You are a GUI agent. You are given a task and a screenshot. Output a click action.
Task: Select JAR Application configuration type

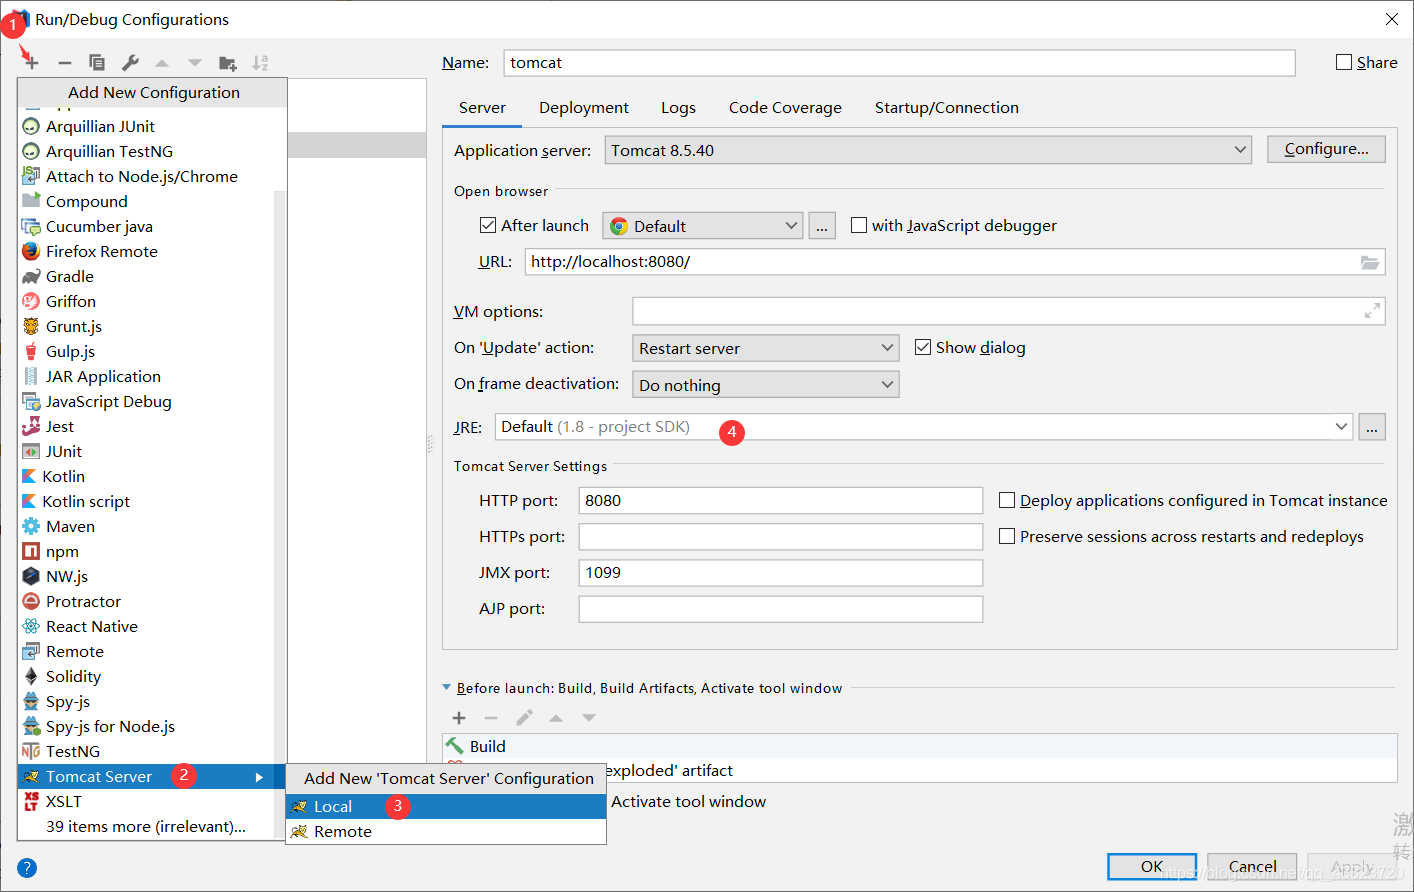(x=145, y=377)
